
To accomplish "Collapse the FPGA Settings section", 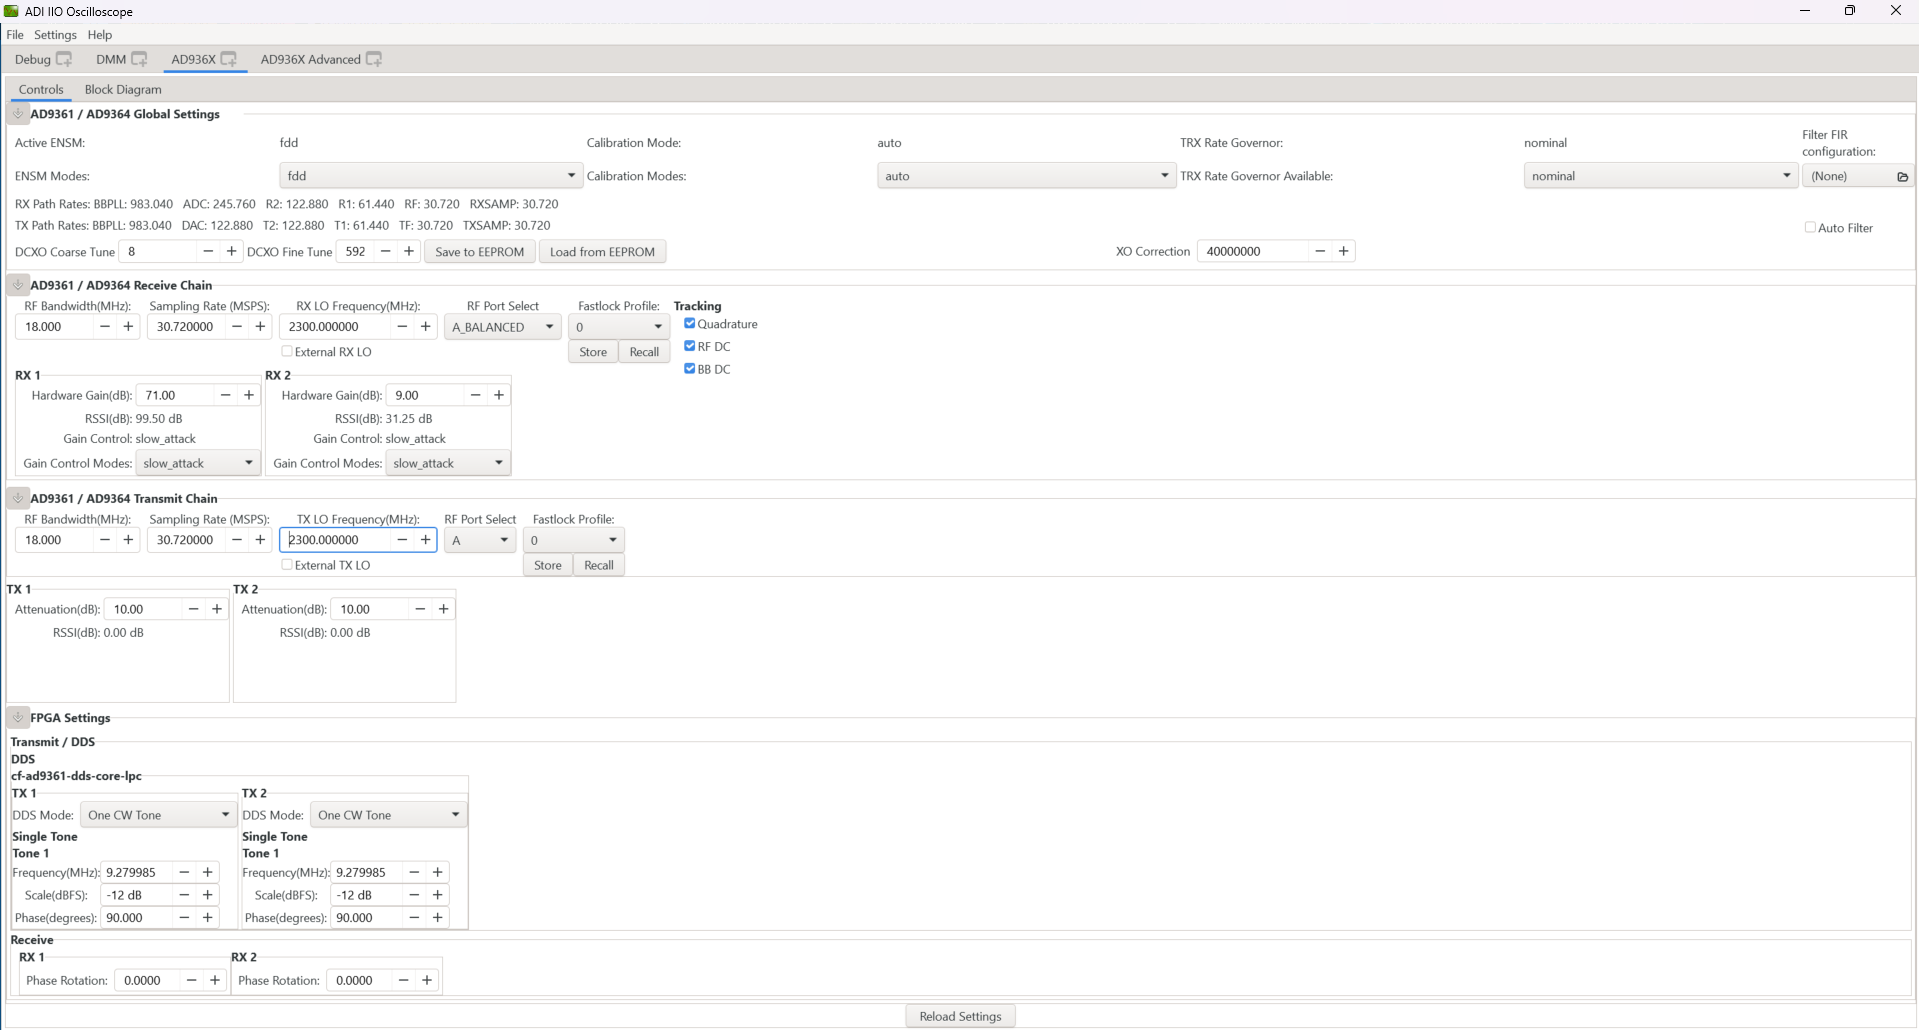I will [x=18, y=718].
